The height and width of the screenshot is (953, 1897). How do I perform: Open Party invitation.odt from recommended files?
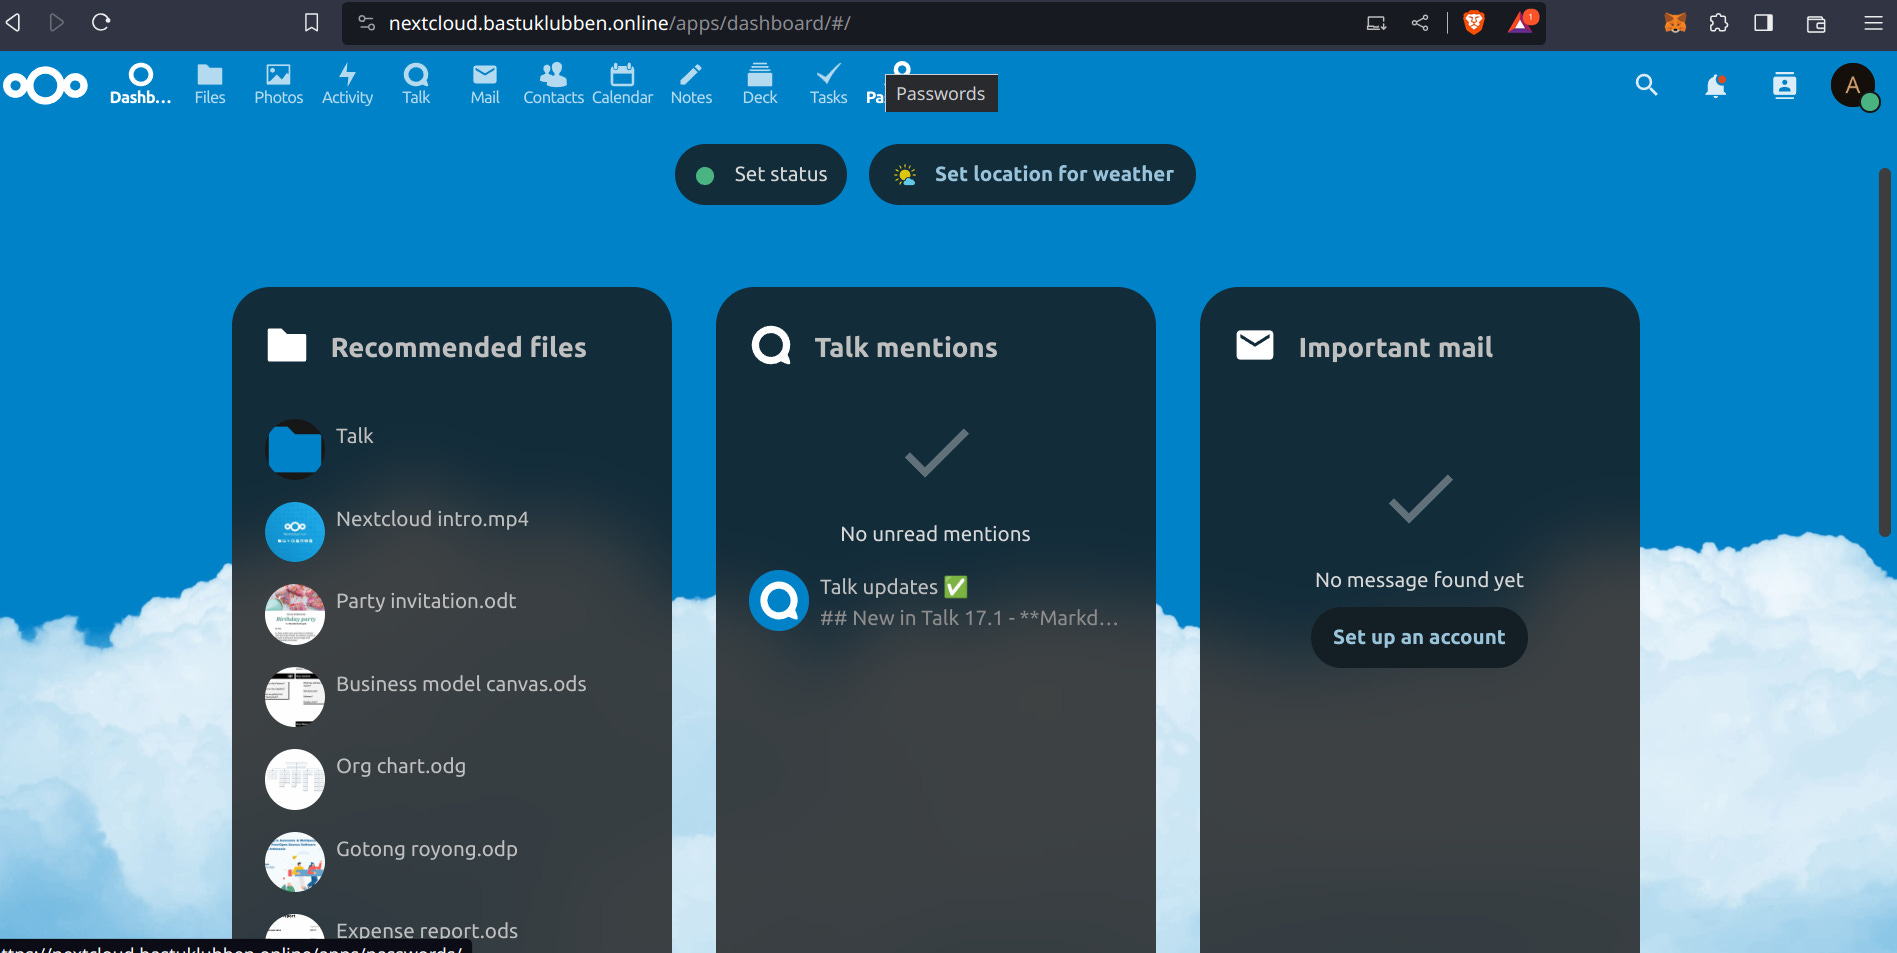pyautogui.click(x=426, y=601)
